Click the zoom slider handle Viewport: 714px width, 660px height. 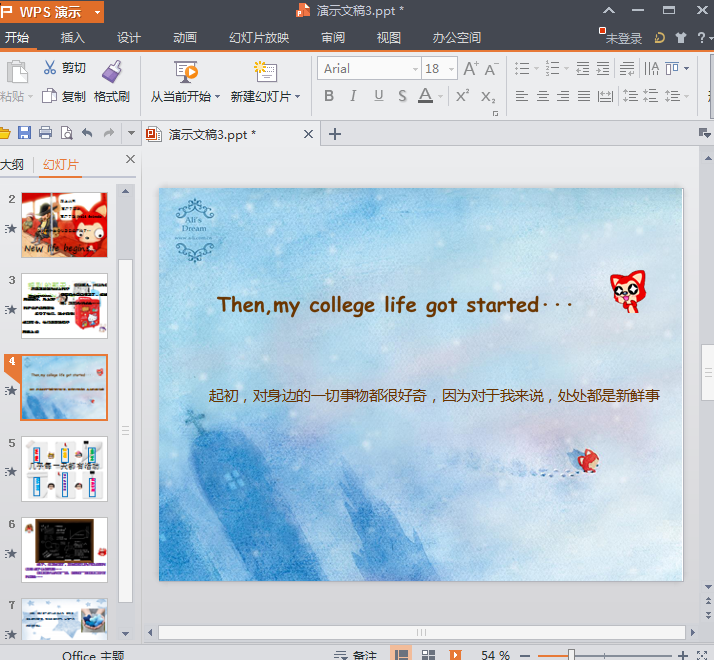571,655
